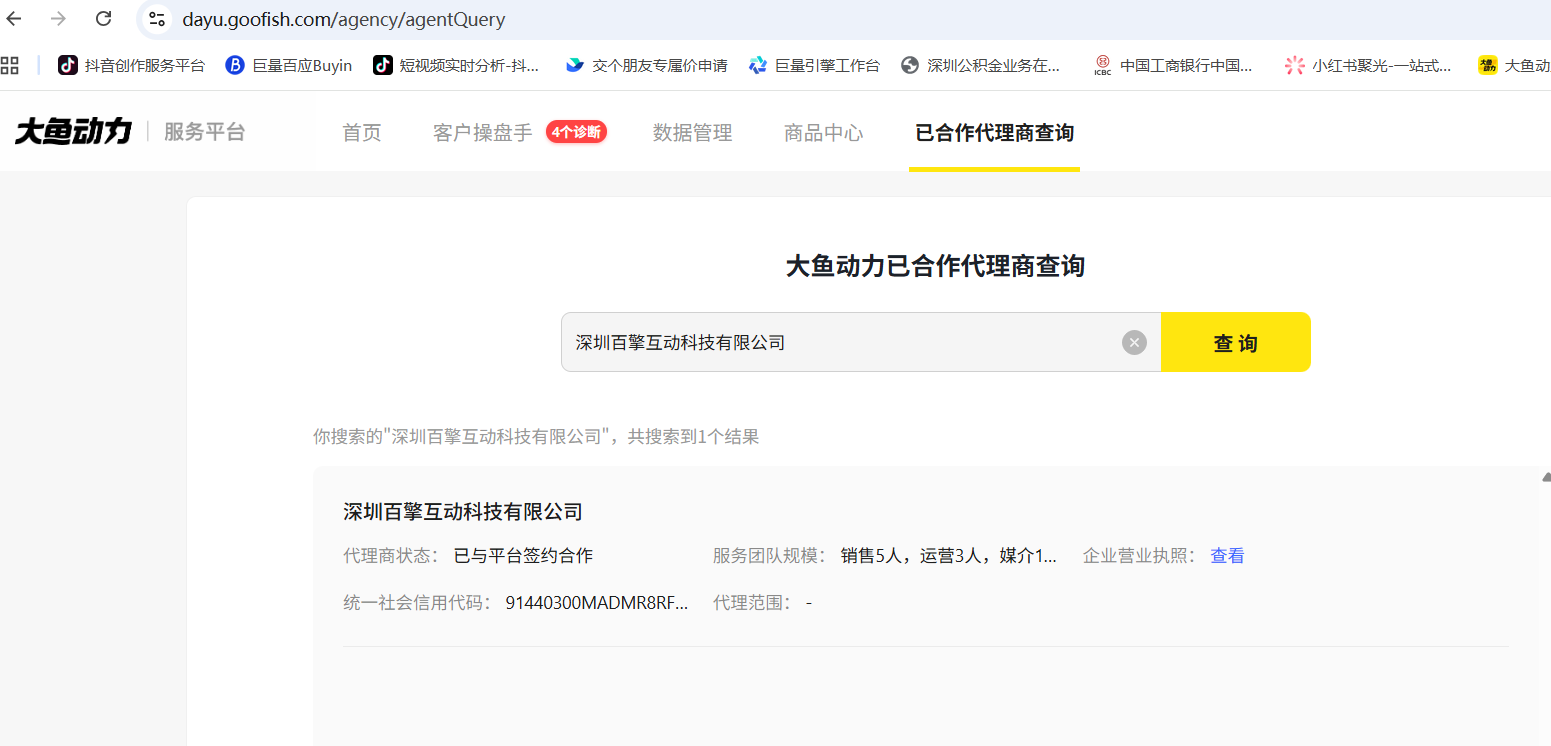Open the 抖音创作服务平台 bookmark
Viewport: 1551px width, 746px height.
[131, 66]
